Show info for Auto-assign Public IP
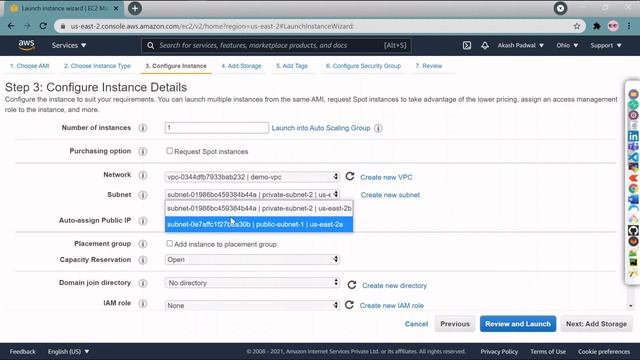 (x=142, y=221)
